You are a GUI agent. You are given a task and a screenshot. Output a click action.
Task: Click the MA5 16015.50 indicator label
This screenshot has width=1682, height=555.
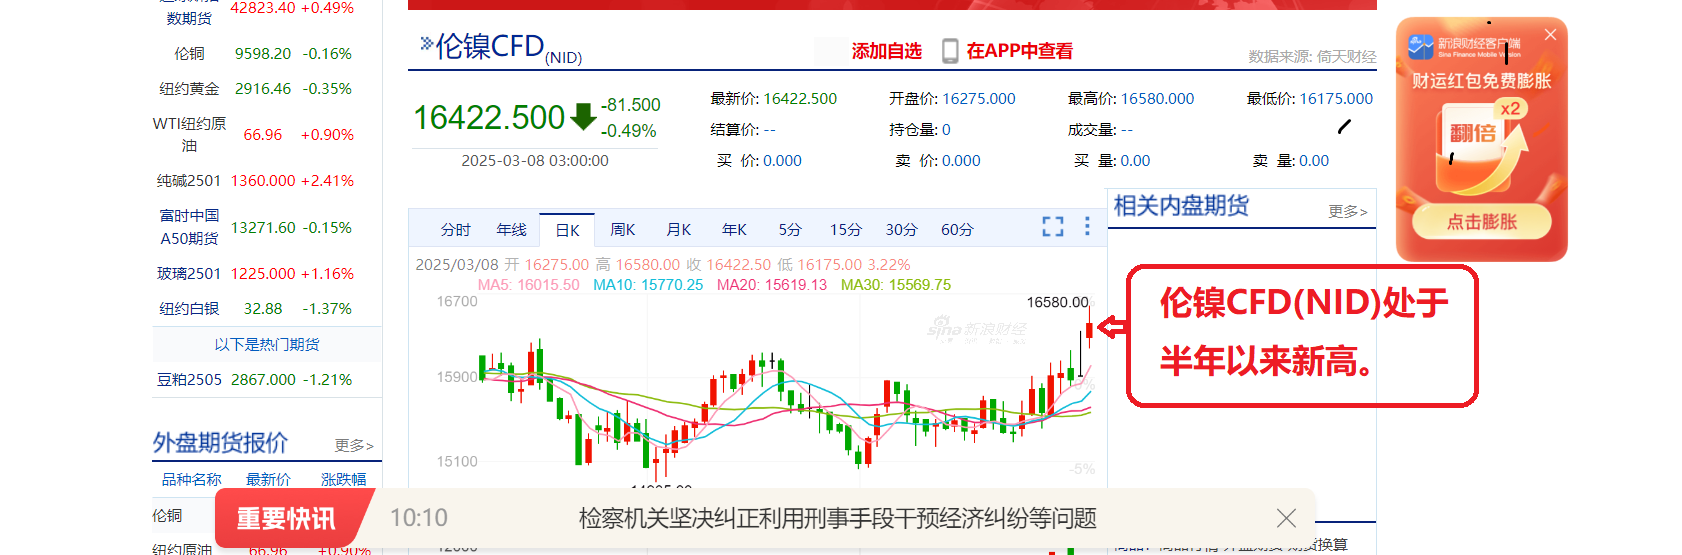tap(528, 285)
